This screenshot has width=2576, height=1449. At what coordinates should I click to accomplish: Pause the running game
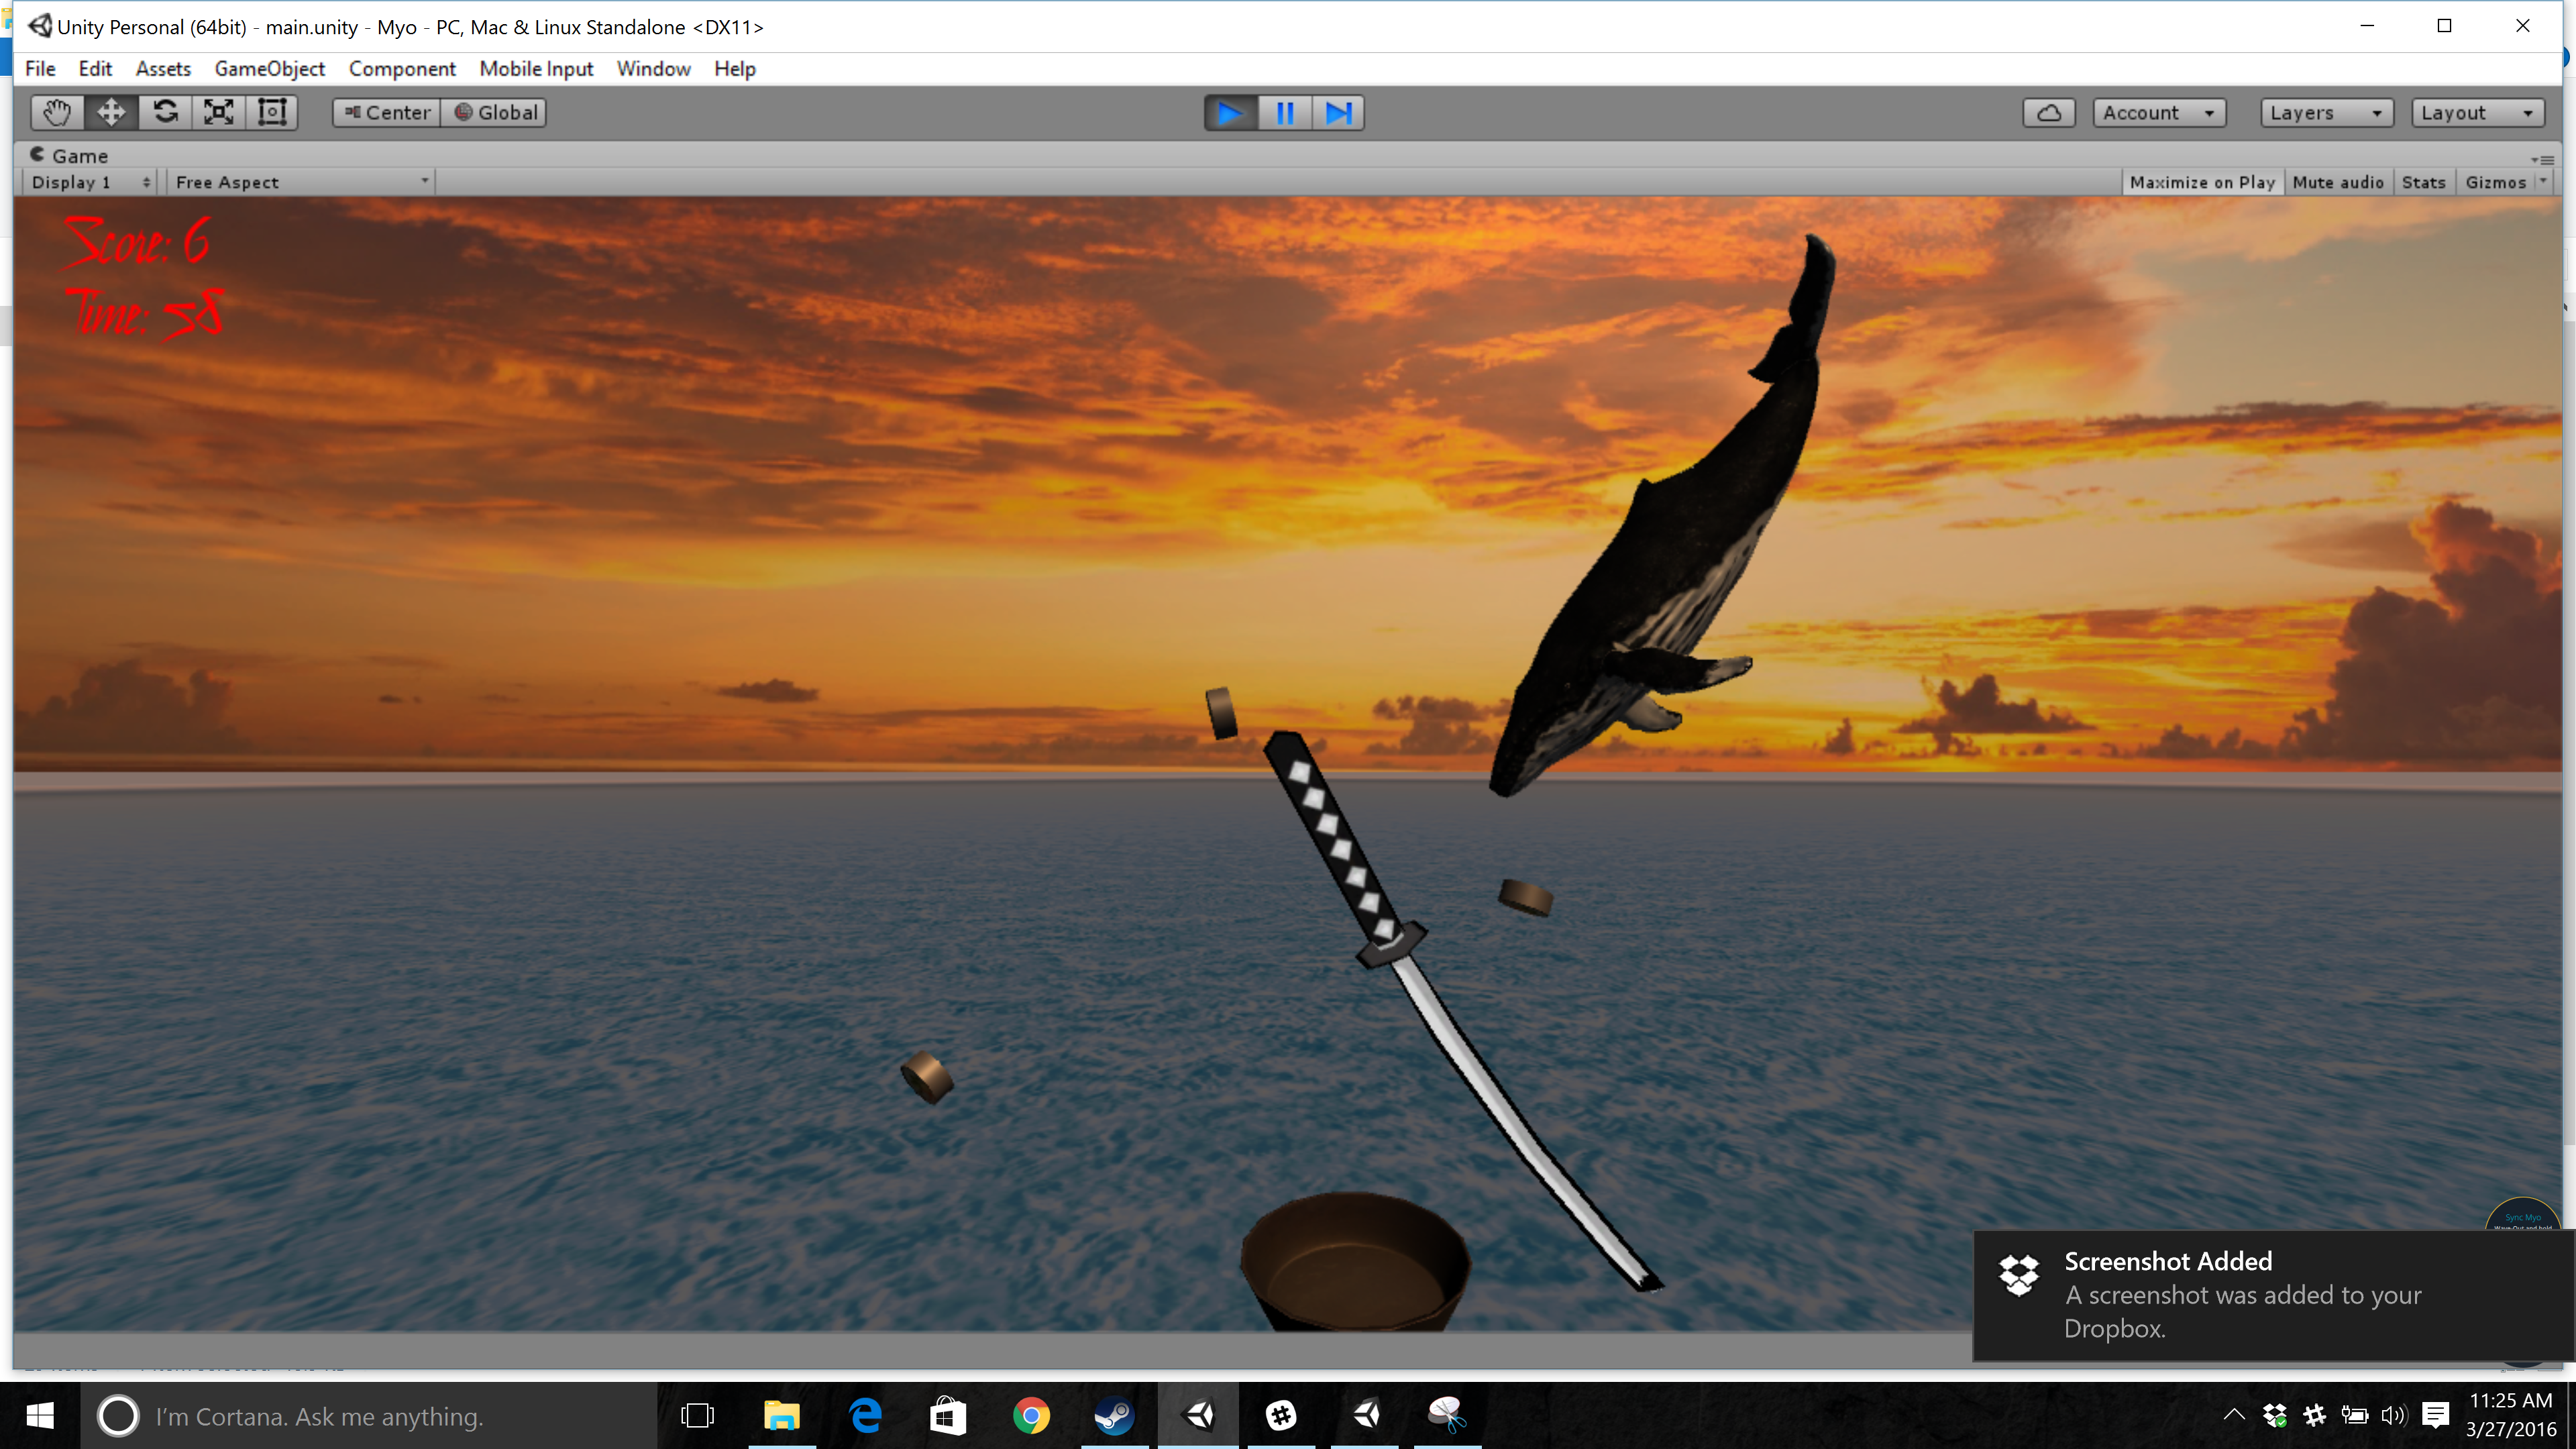1284,113
